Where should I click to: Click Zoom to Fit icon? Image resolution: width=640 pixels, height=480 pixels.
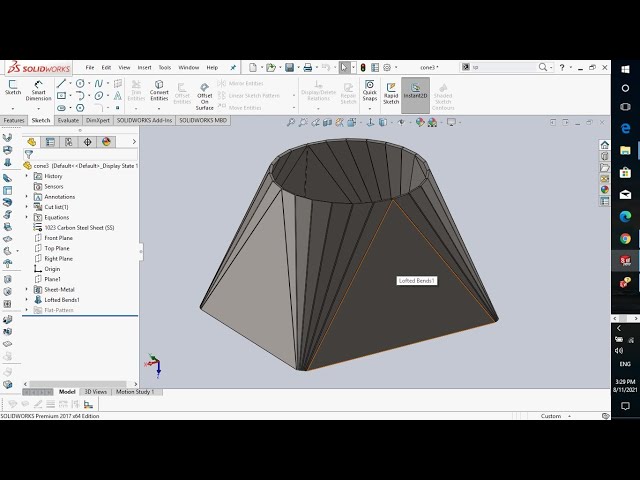[291, 122]
